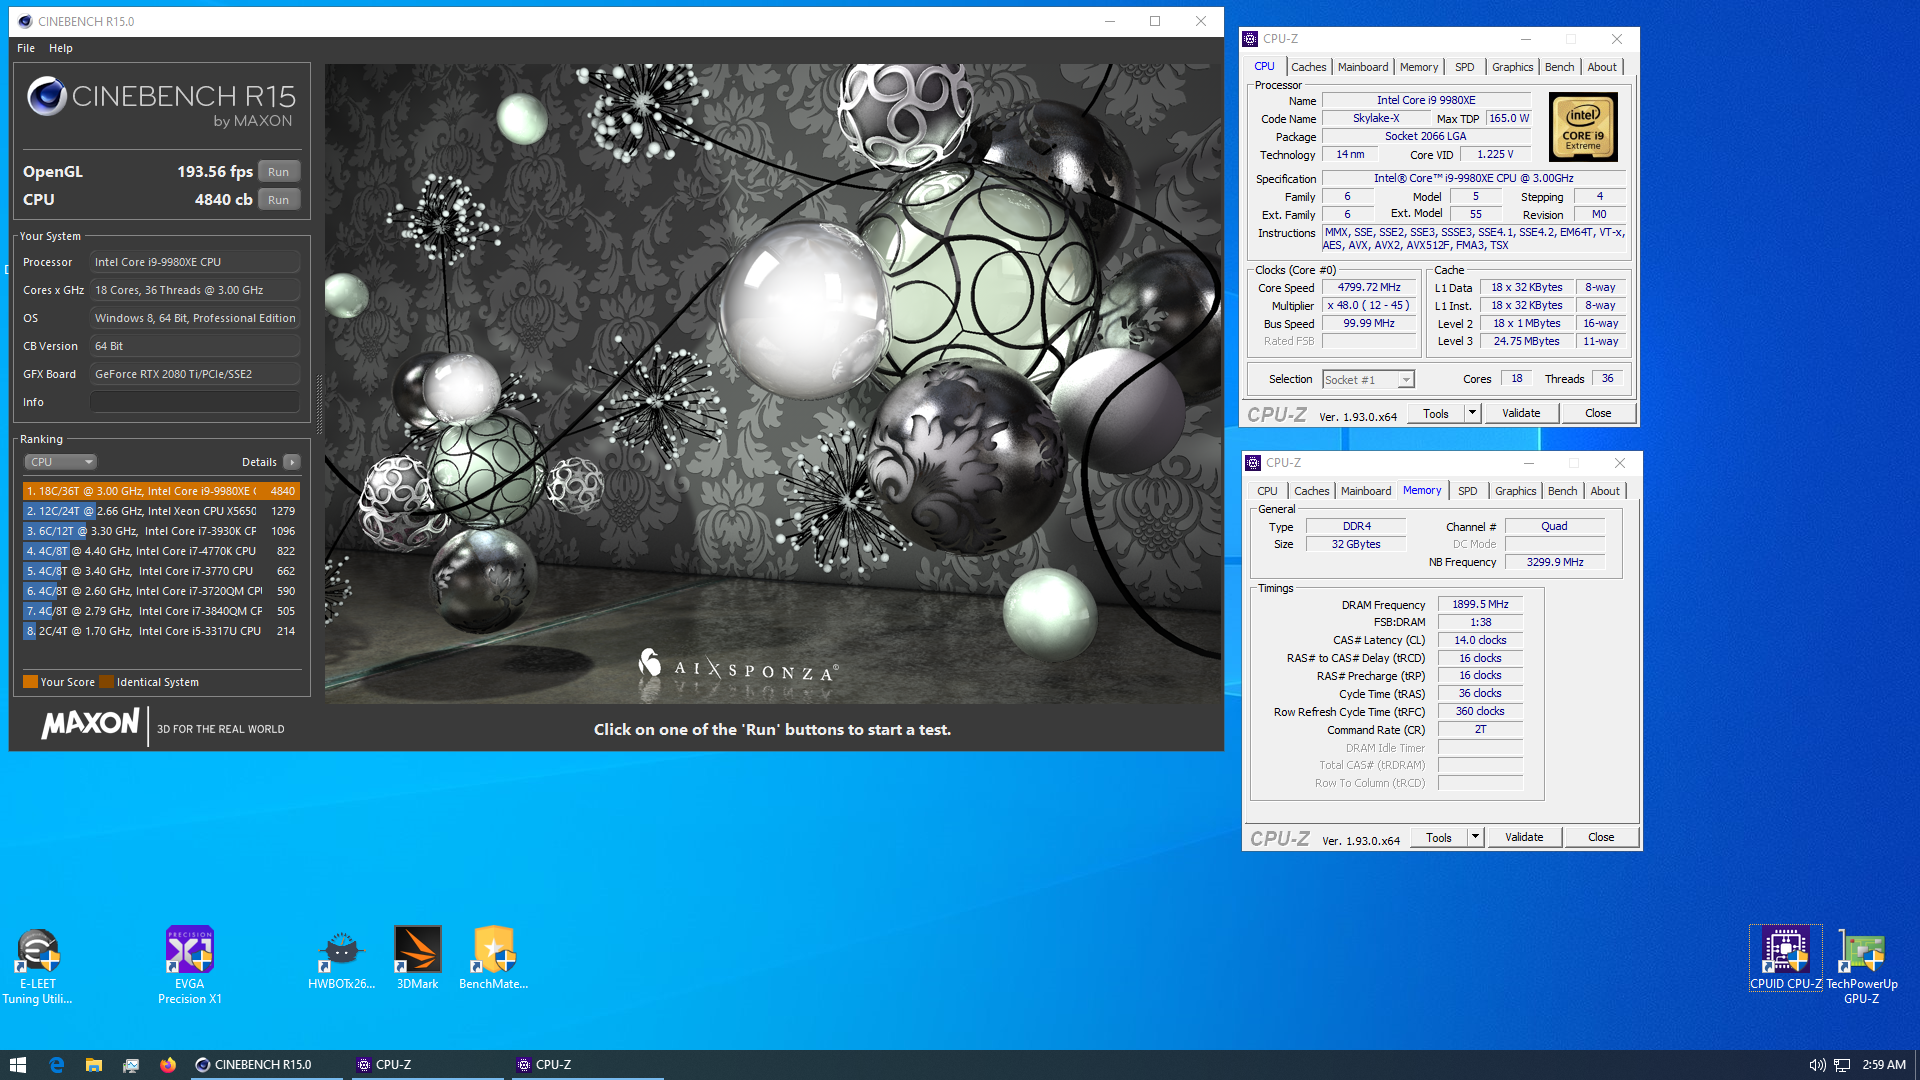Screen dimensions: 1920x1080
Task: Open the Help menu in Cinebench
Action: [x=61, y=48]
